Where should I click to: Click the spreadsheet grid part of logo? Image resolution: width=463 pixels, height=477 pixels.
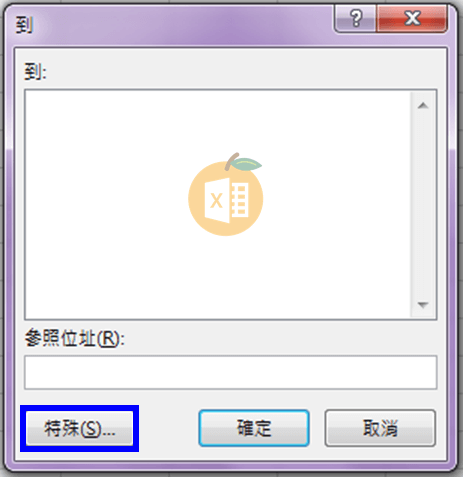(240, 200)
